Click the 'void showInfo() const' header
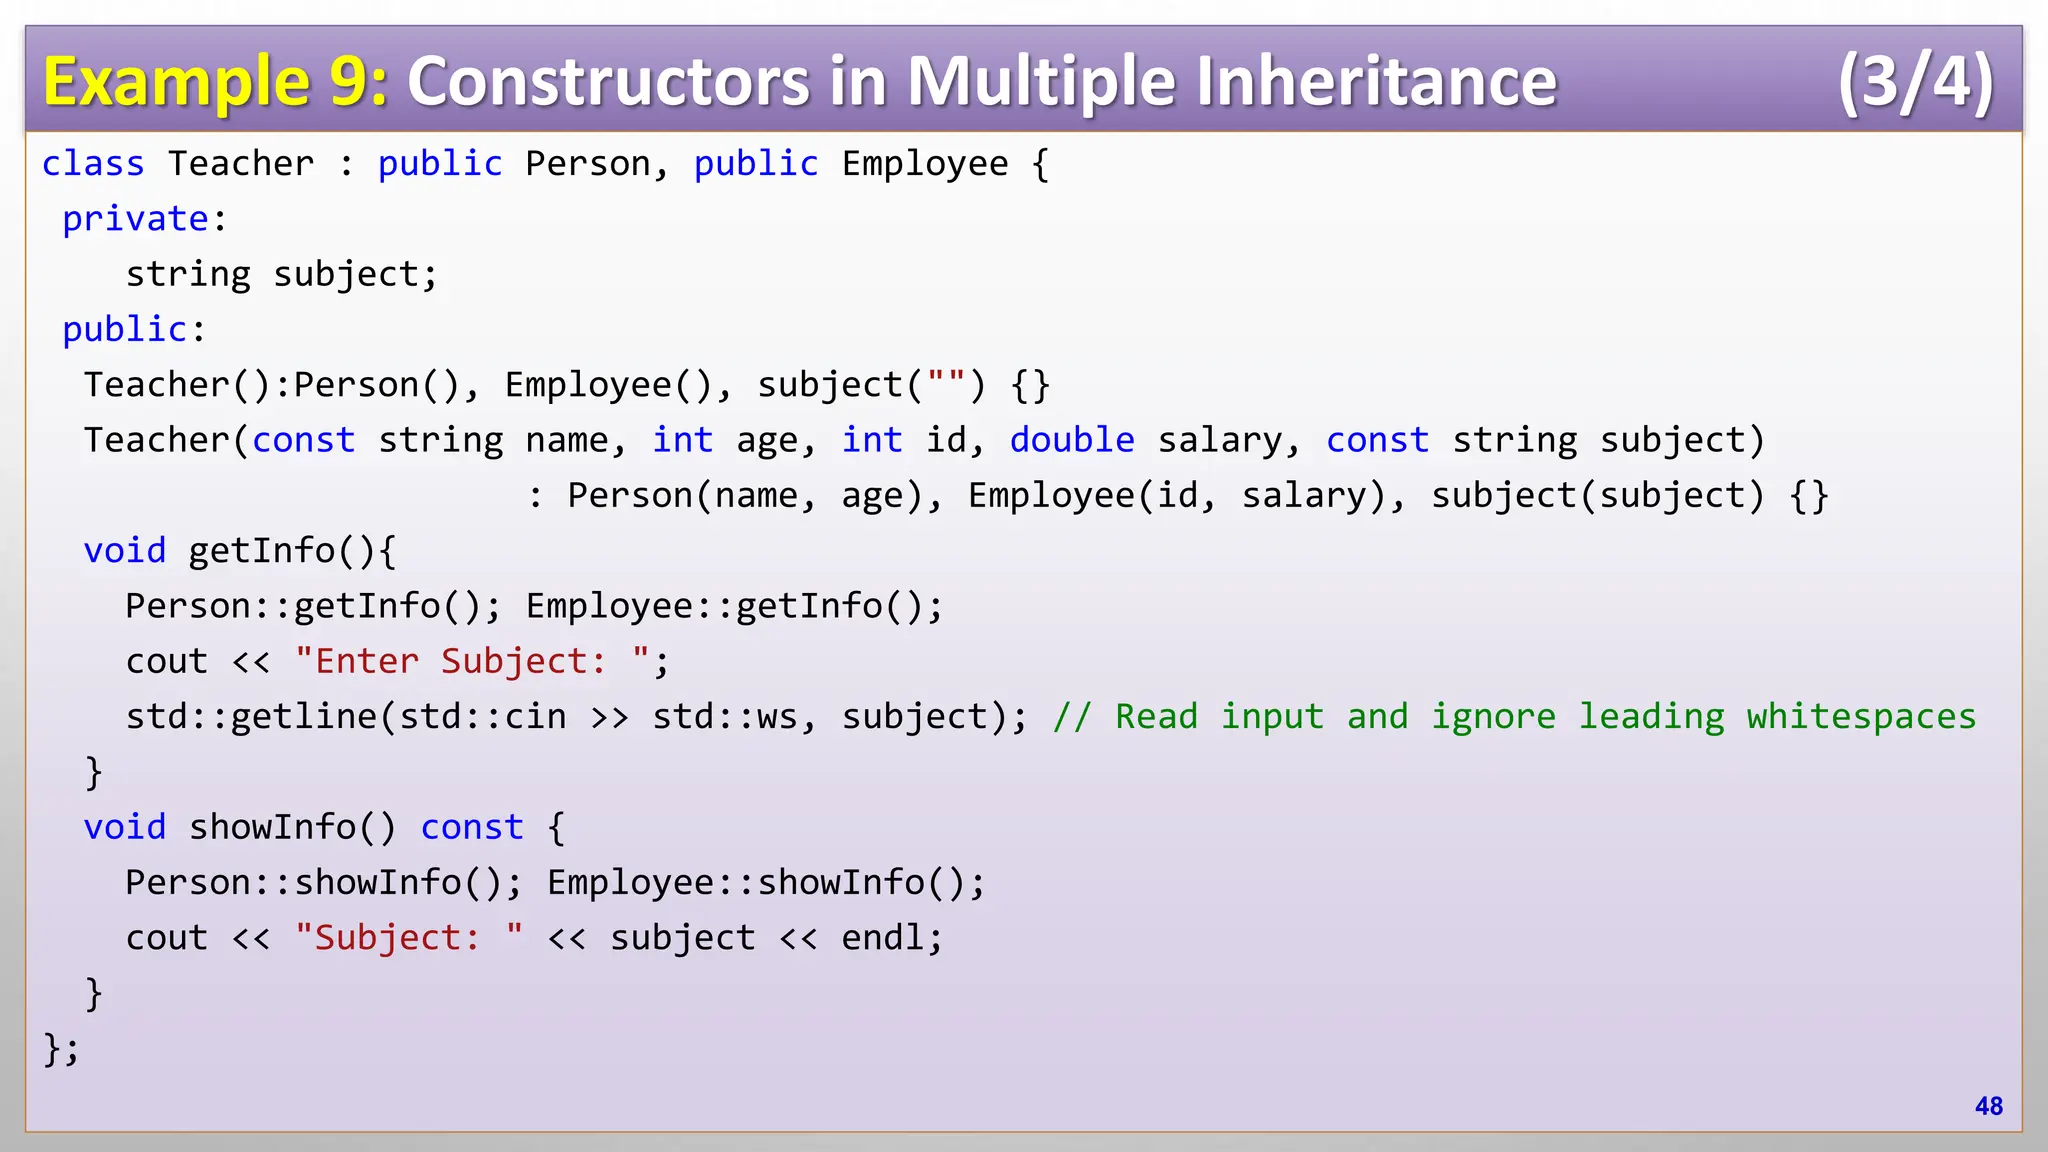Image resolution: width=2048 pixels, height=1152 pixels. click(304, 827)
